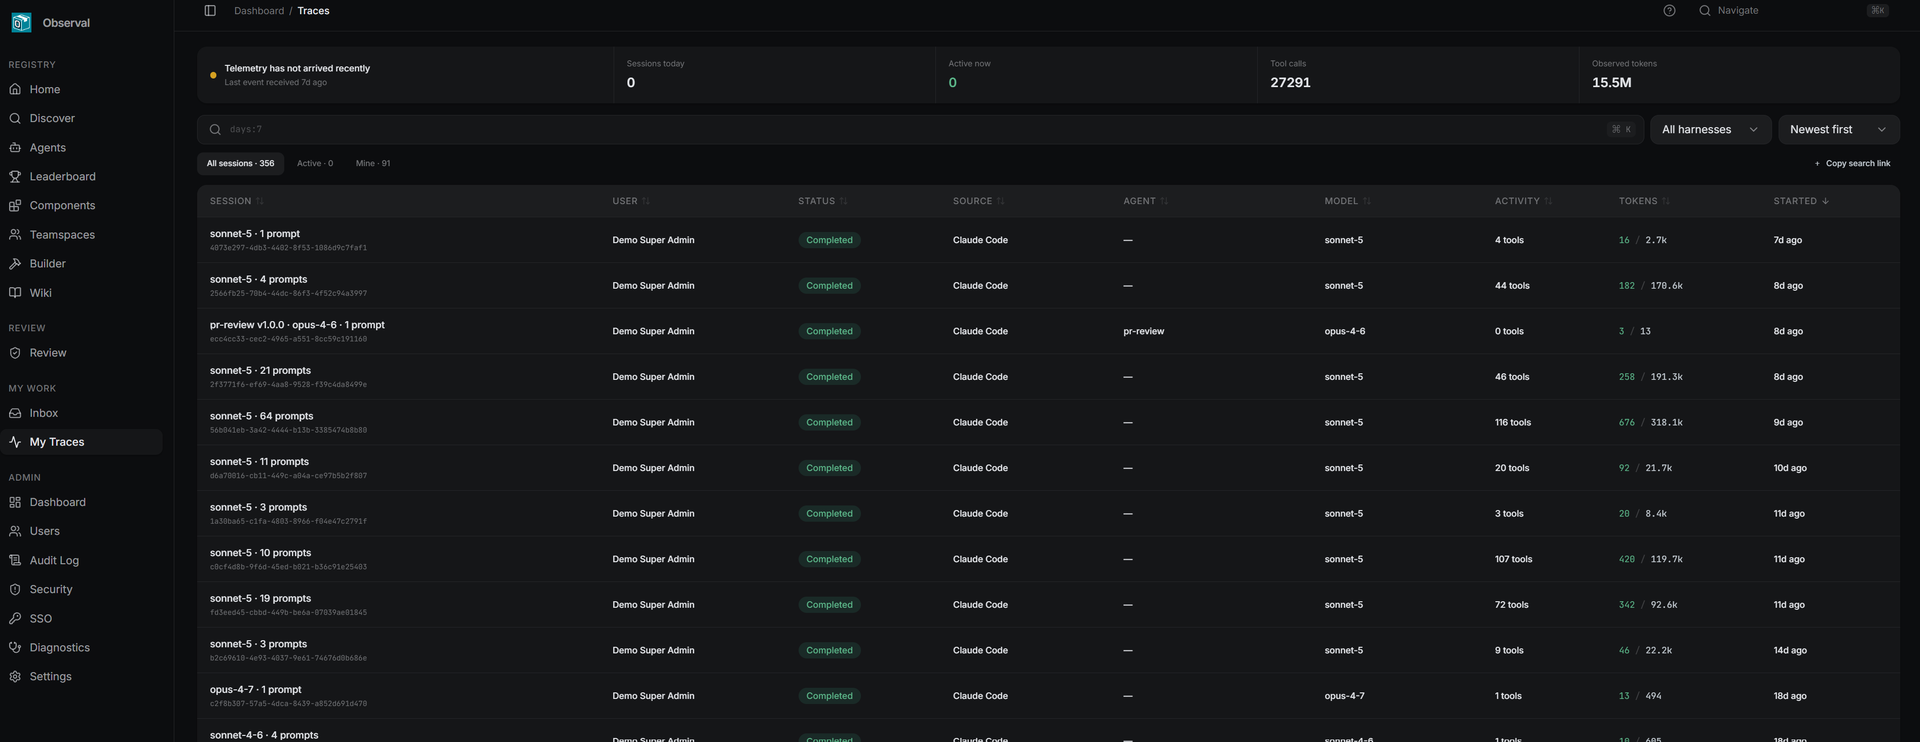
Task: Click the Wiki book icon
Action: 15,293
